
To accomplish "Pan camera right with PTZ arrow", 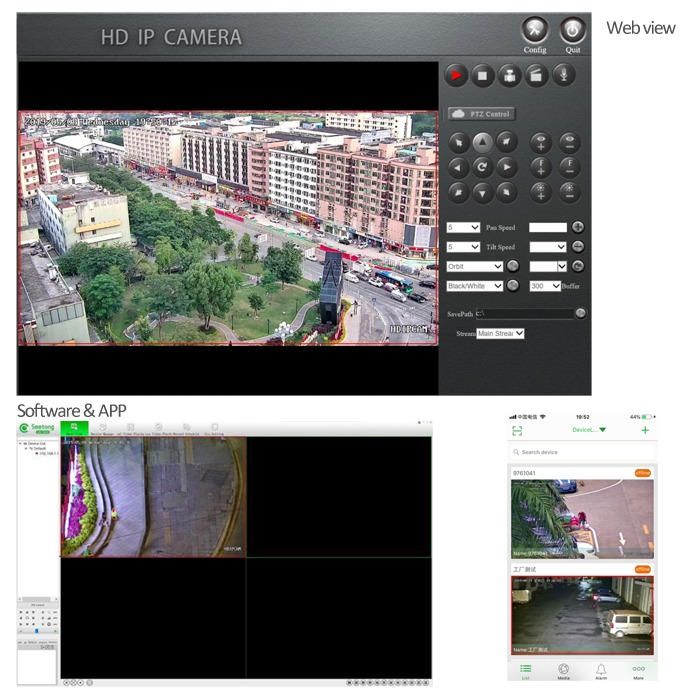I will click(507, 167).
